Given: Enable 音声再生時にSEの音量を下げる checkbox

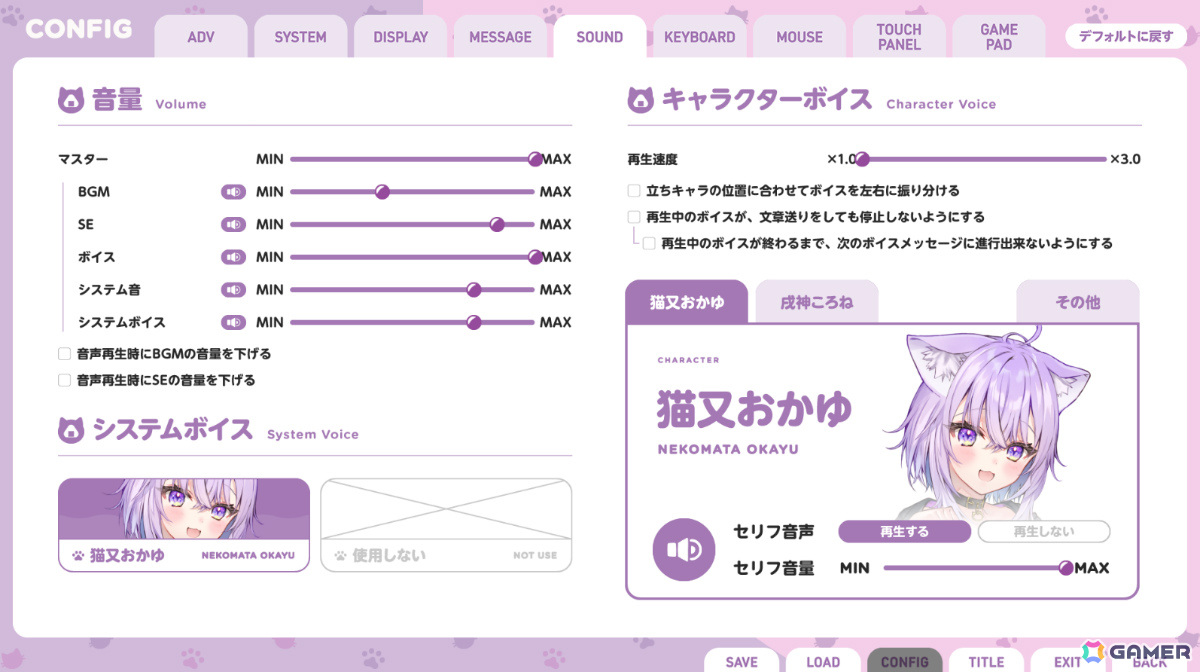Looking at the screenshot, I should [x=64, y=380].
